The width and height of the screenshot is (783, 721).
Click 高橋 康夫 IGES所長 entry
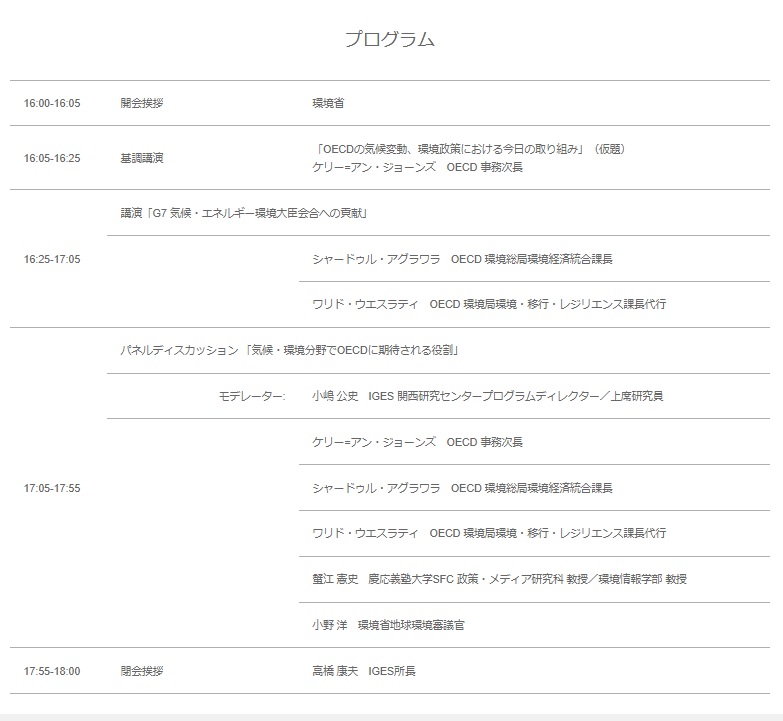coord(364,671)
